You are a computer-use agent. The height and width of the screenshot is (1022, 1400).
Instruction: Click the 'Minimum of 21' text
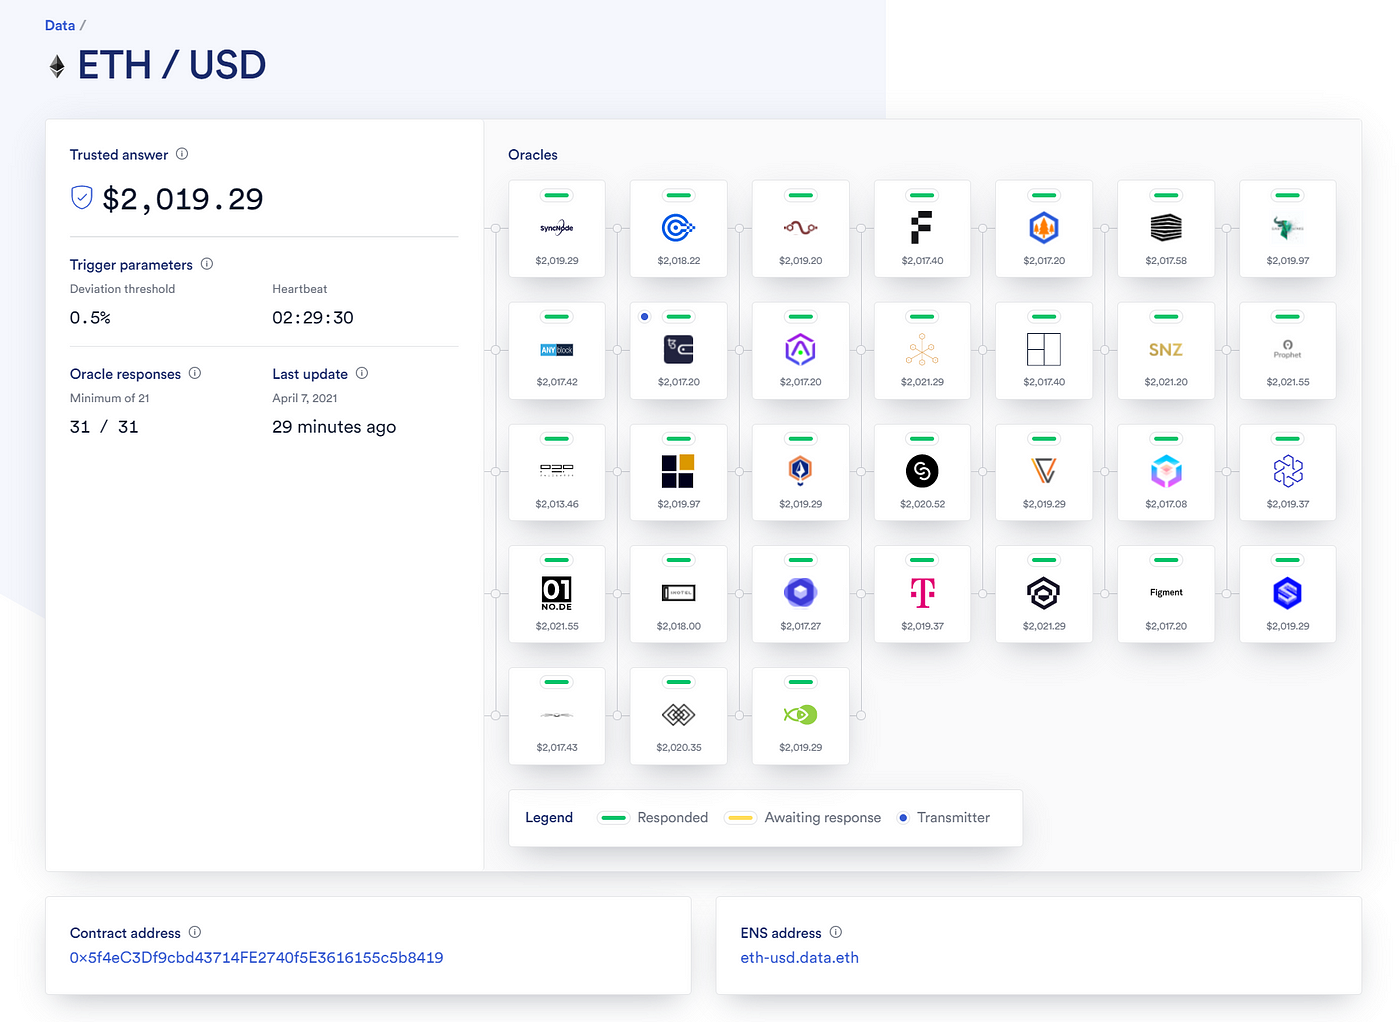109,398
